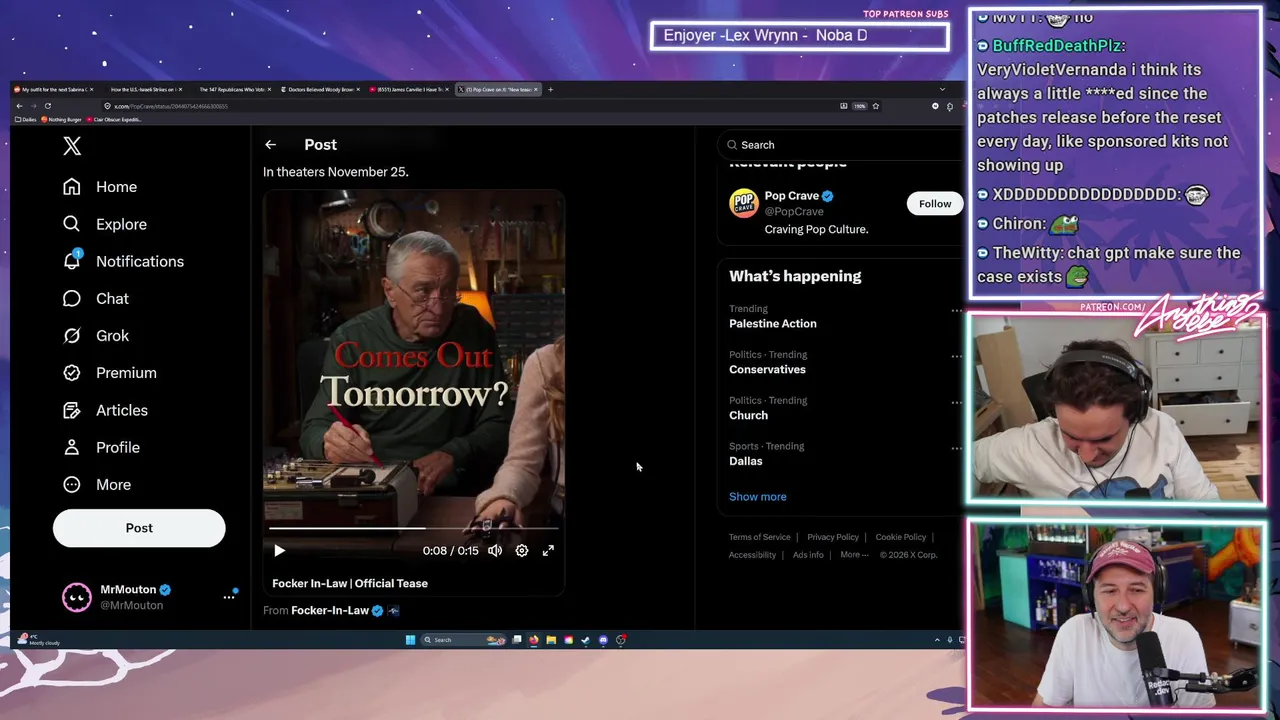Open Grok from the sidebar
Image resolution: width=1280 pixels, height=720 pixels.
point(95,336)
